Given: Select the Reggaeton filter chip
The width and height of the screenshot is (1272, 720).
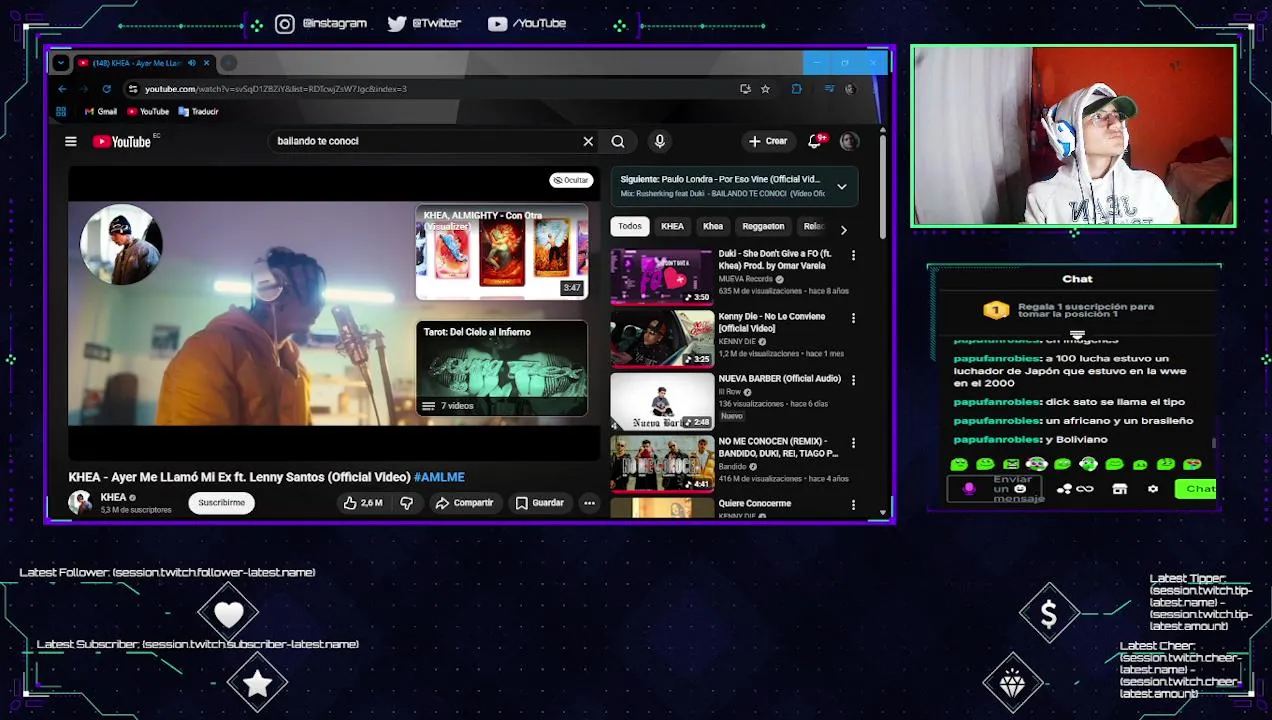Looking at the screenshot, I should click(763, 226).
